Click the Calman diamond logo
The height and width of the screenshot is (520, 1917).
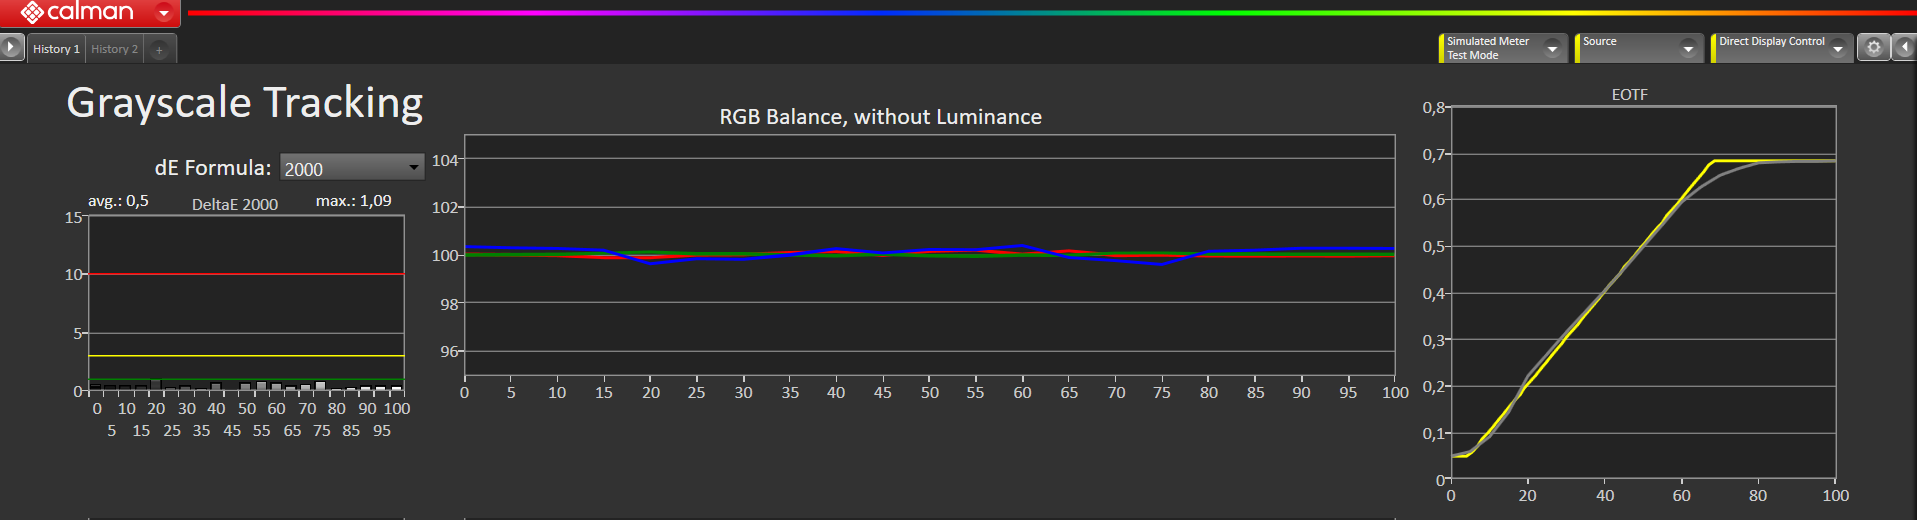tap(32, 12)
